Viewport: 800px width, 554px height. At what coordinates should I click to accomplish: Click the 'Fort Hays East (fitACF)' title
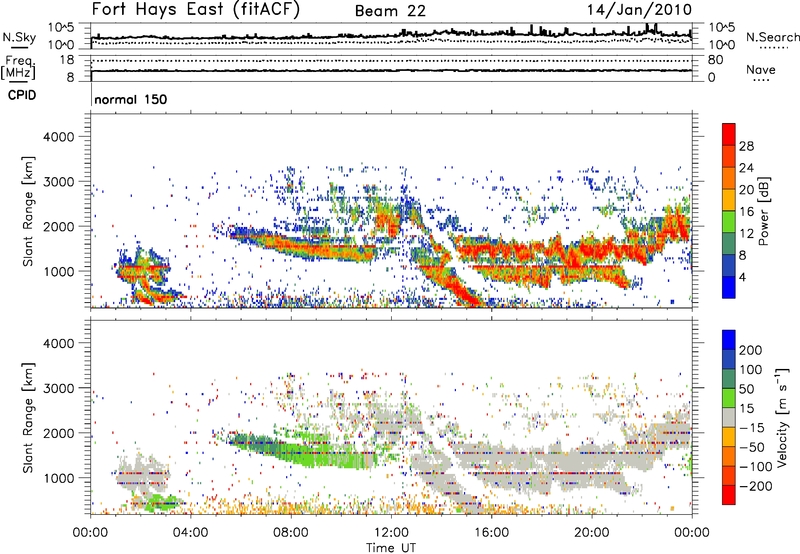195,9
